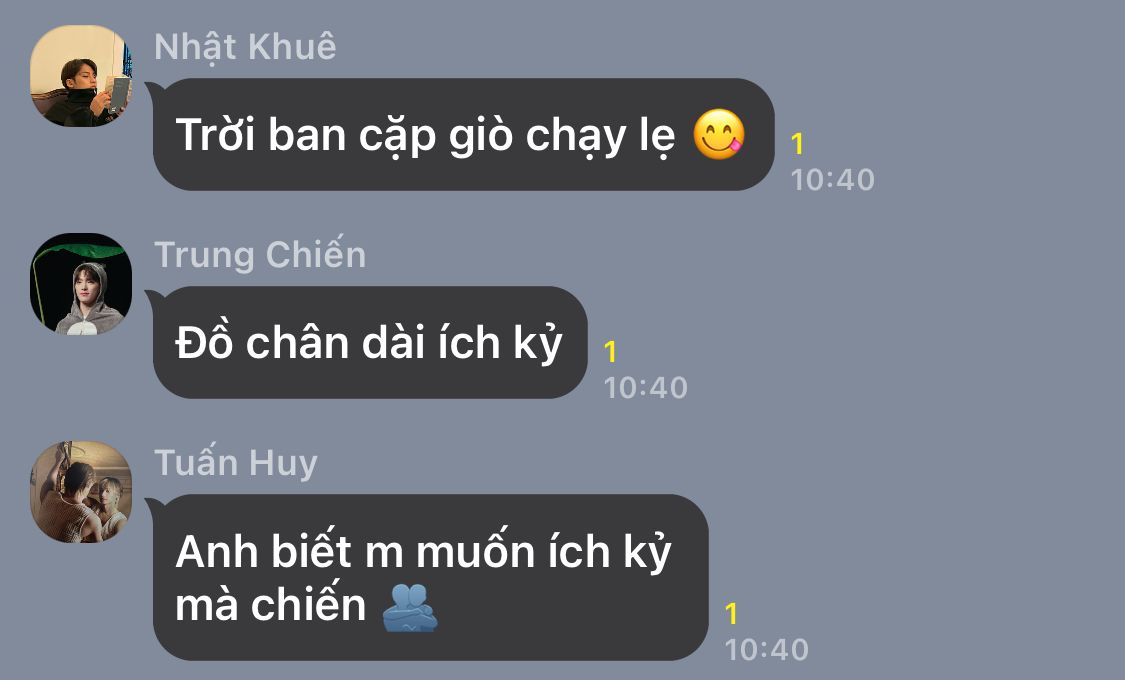Tap the word 'Đồ' in the second bubble

pos(204,342)
